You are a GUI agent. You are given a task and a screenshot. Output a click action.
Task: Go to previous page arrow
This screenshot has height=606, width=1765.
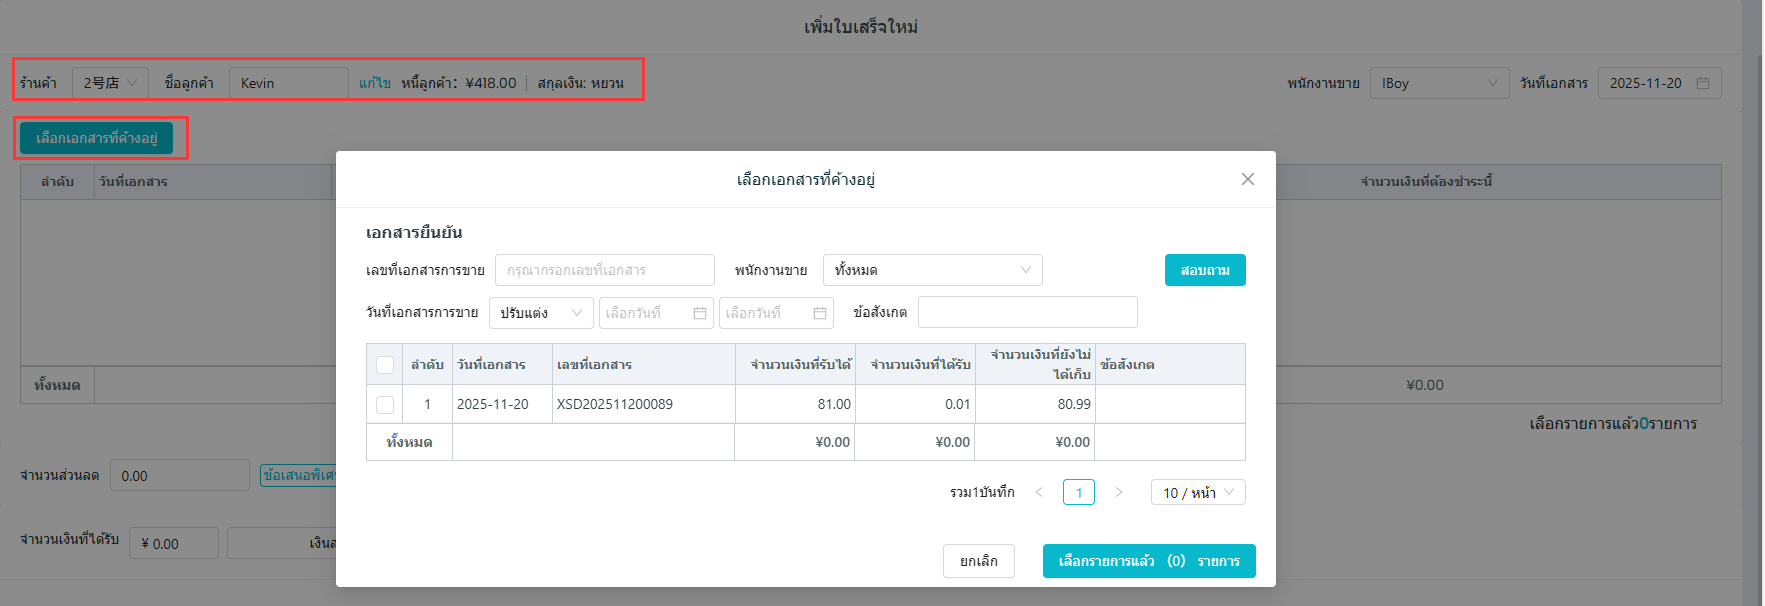(x=1039, y=492)
